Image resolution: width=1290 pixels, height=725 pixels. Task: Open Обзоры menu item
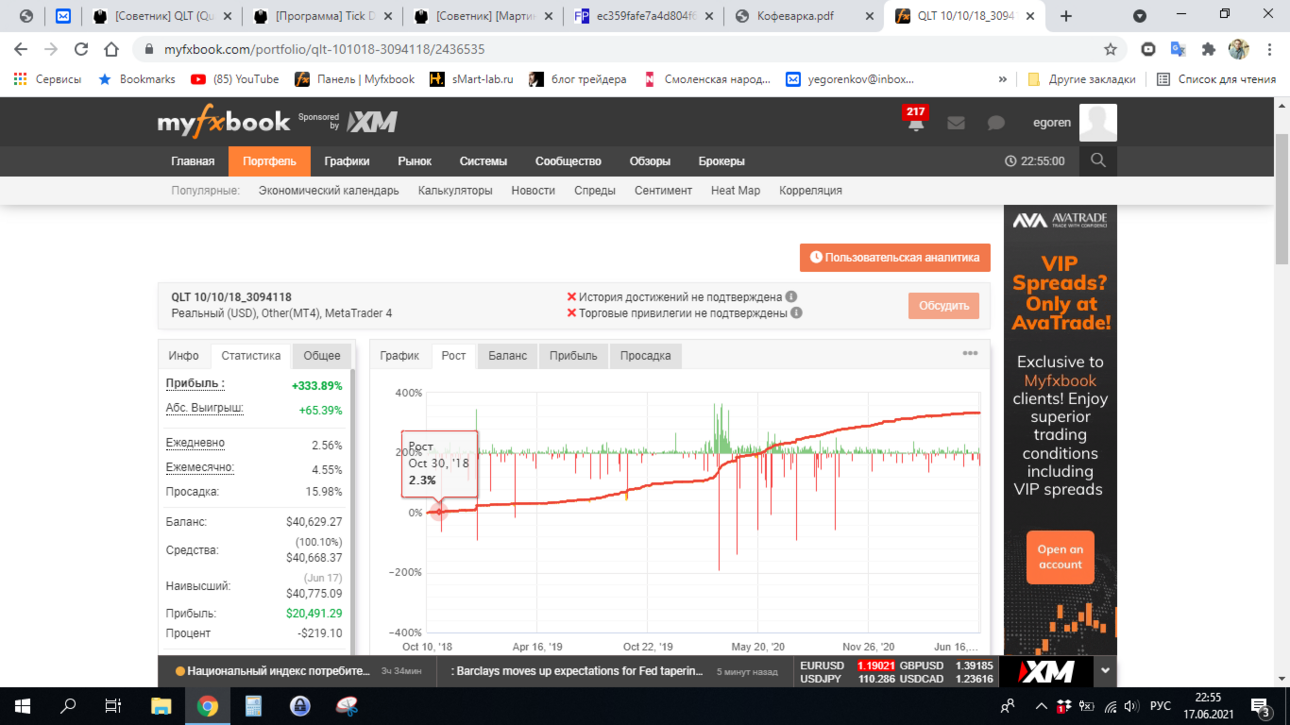(x=649, y=161)
